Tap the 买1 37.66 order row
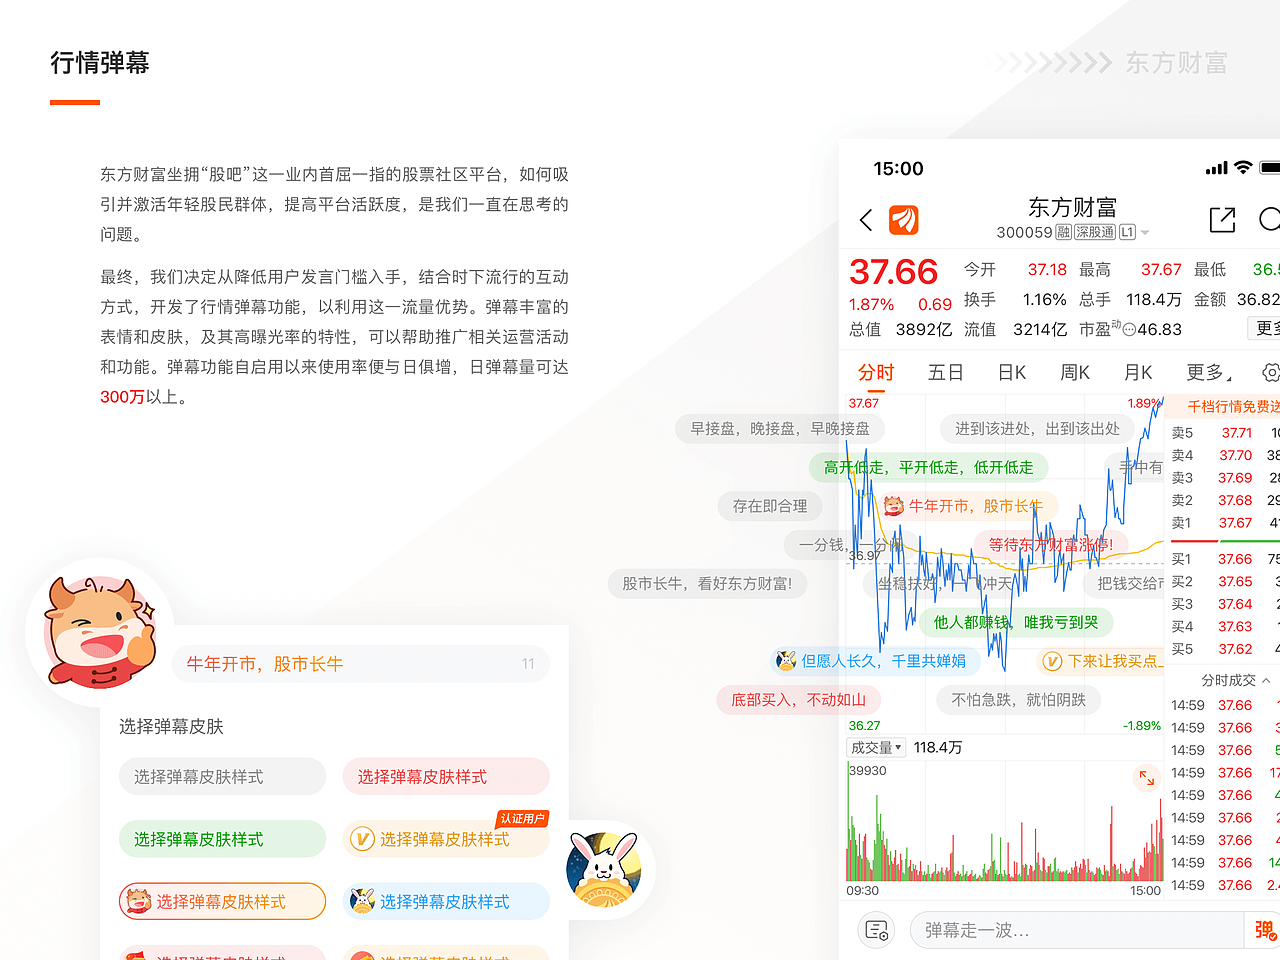 [x=1224, y=559]
